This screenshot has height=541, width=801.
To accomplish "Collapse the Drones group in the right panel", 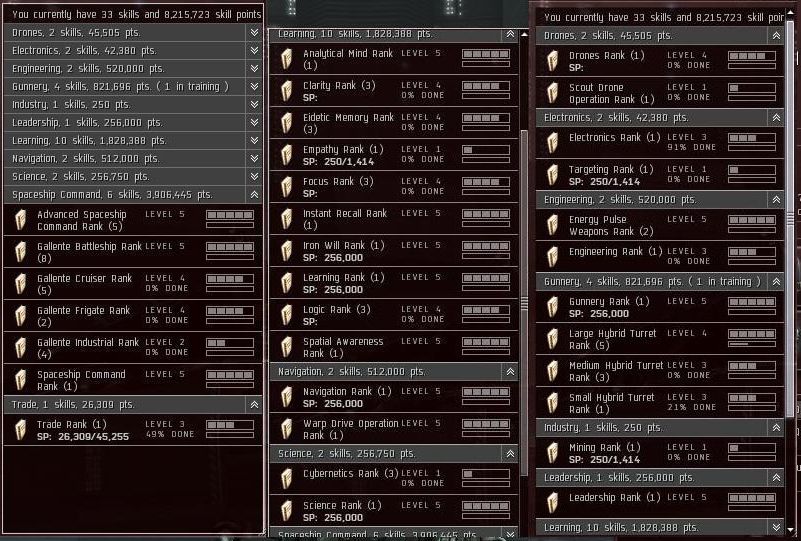I will tap(776, 35).
